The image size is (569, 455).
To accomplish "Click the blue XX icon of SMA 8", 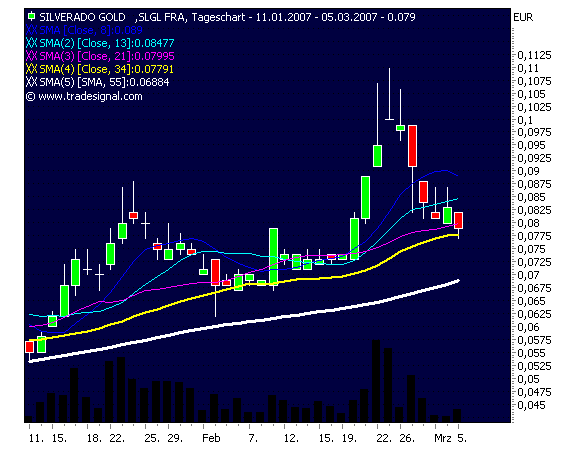I will pyautogui.click(x=32, y=30).
